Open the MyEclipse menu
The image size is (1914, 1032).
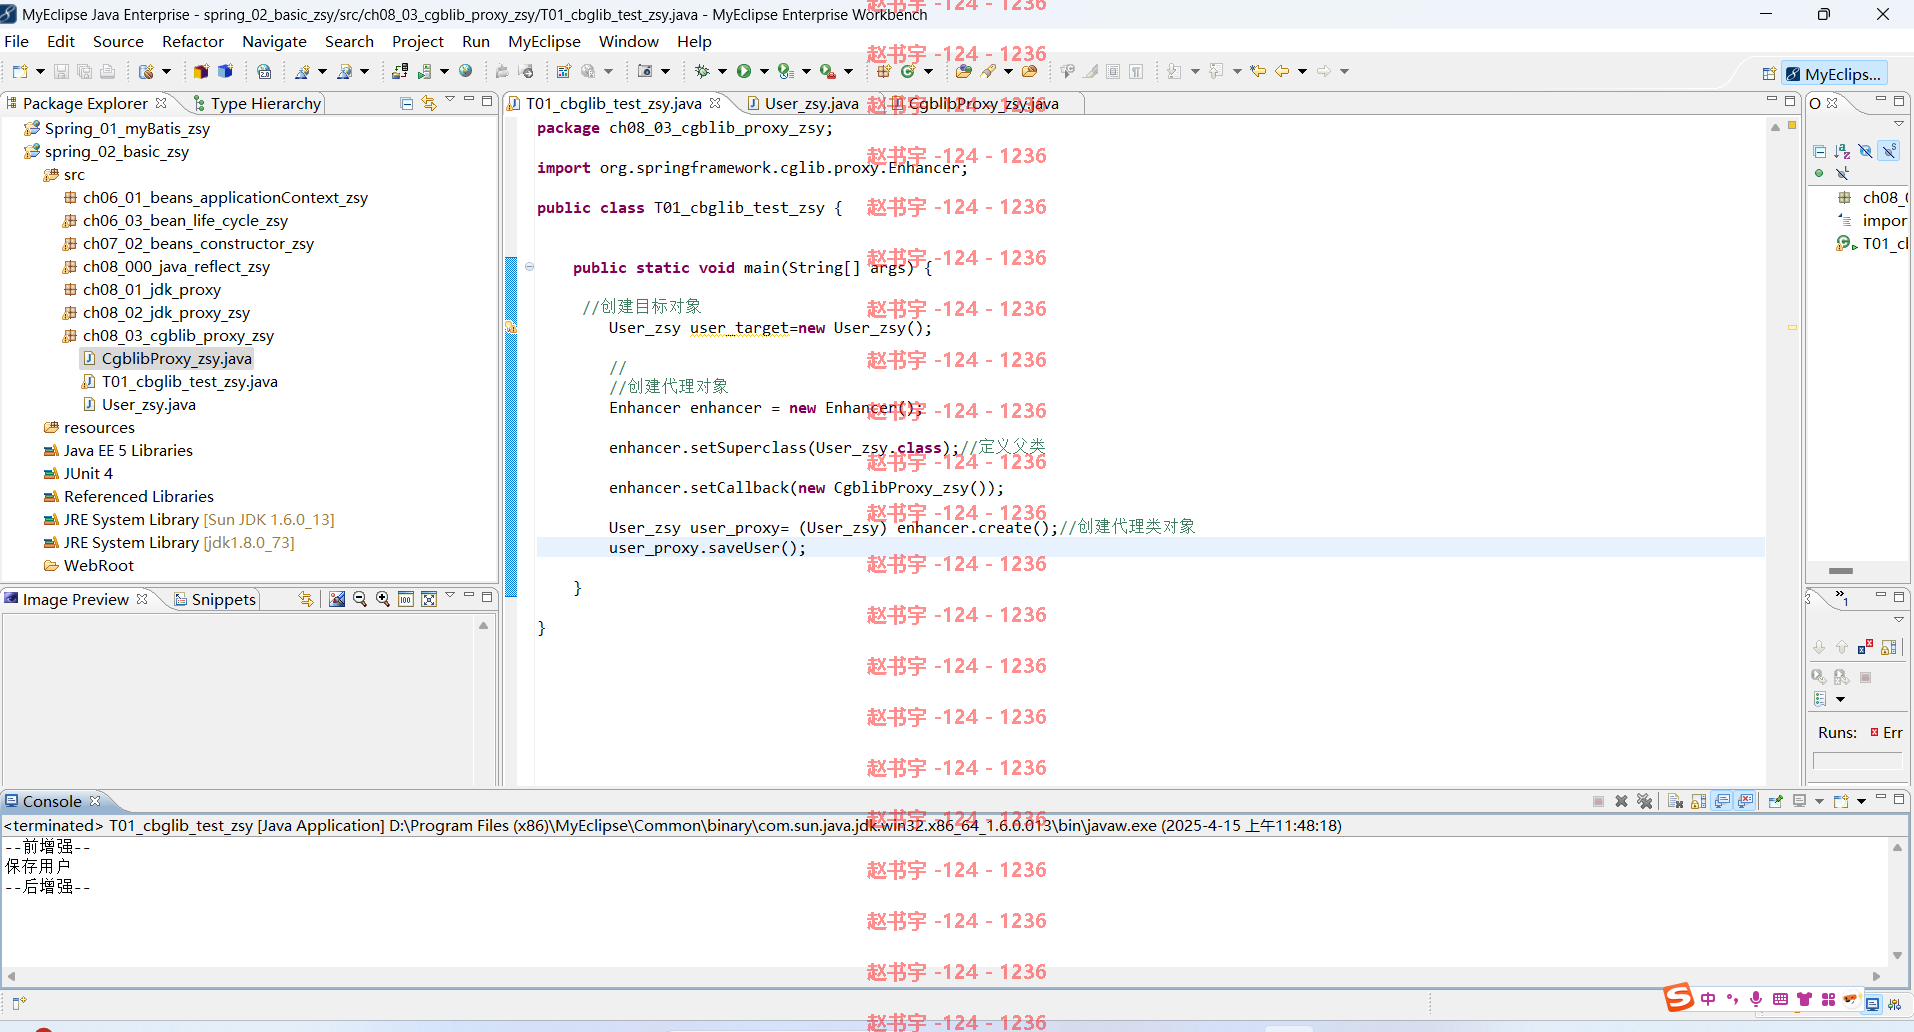544,41
